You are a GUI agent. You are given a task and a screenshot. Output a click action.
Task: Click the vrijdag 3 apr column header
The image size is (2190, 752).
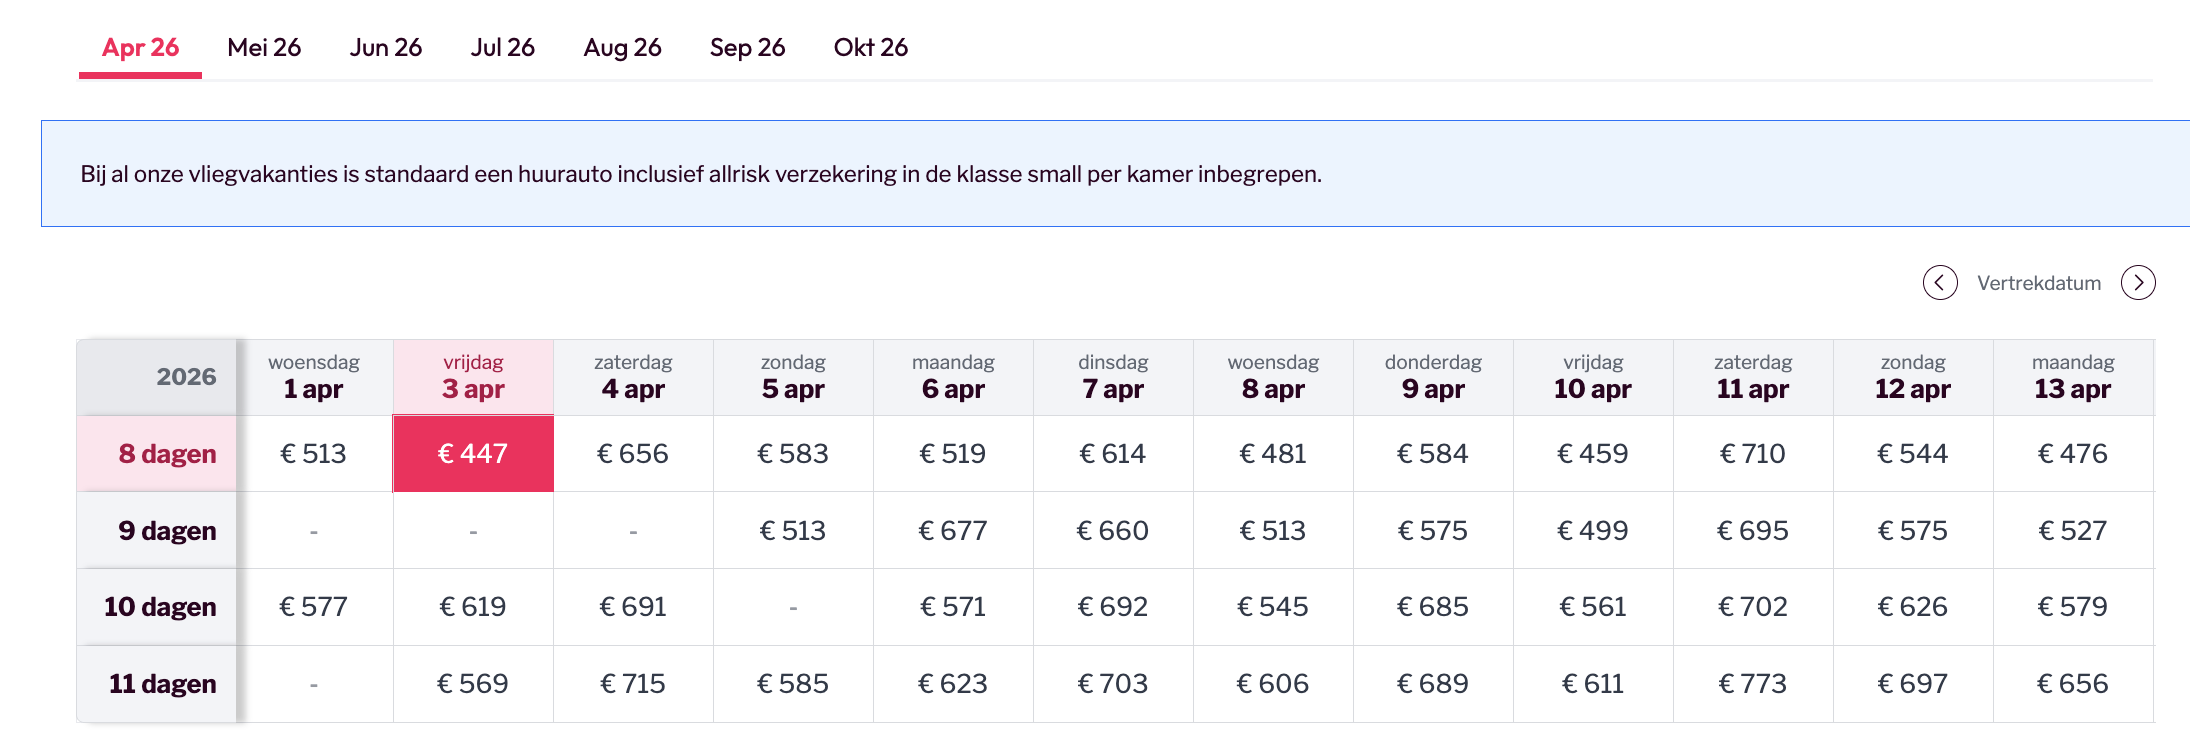pos(473,377)
